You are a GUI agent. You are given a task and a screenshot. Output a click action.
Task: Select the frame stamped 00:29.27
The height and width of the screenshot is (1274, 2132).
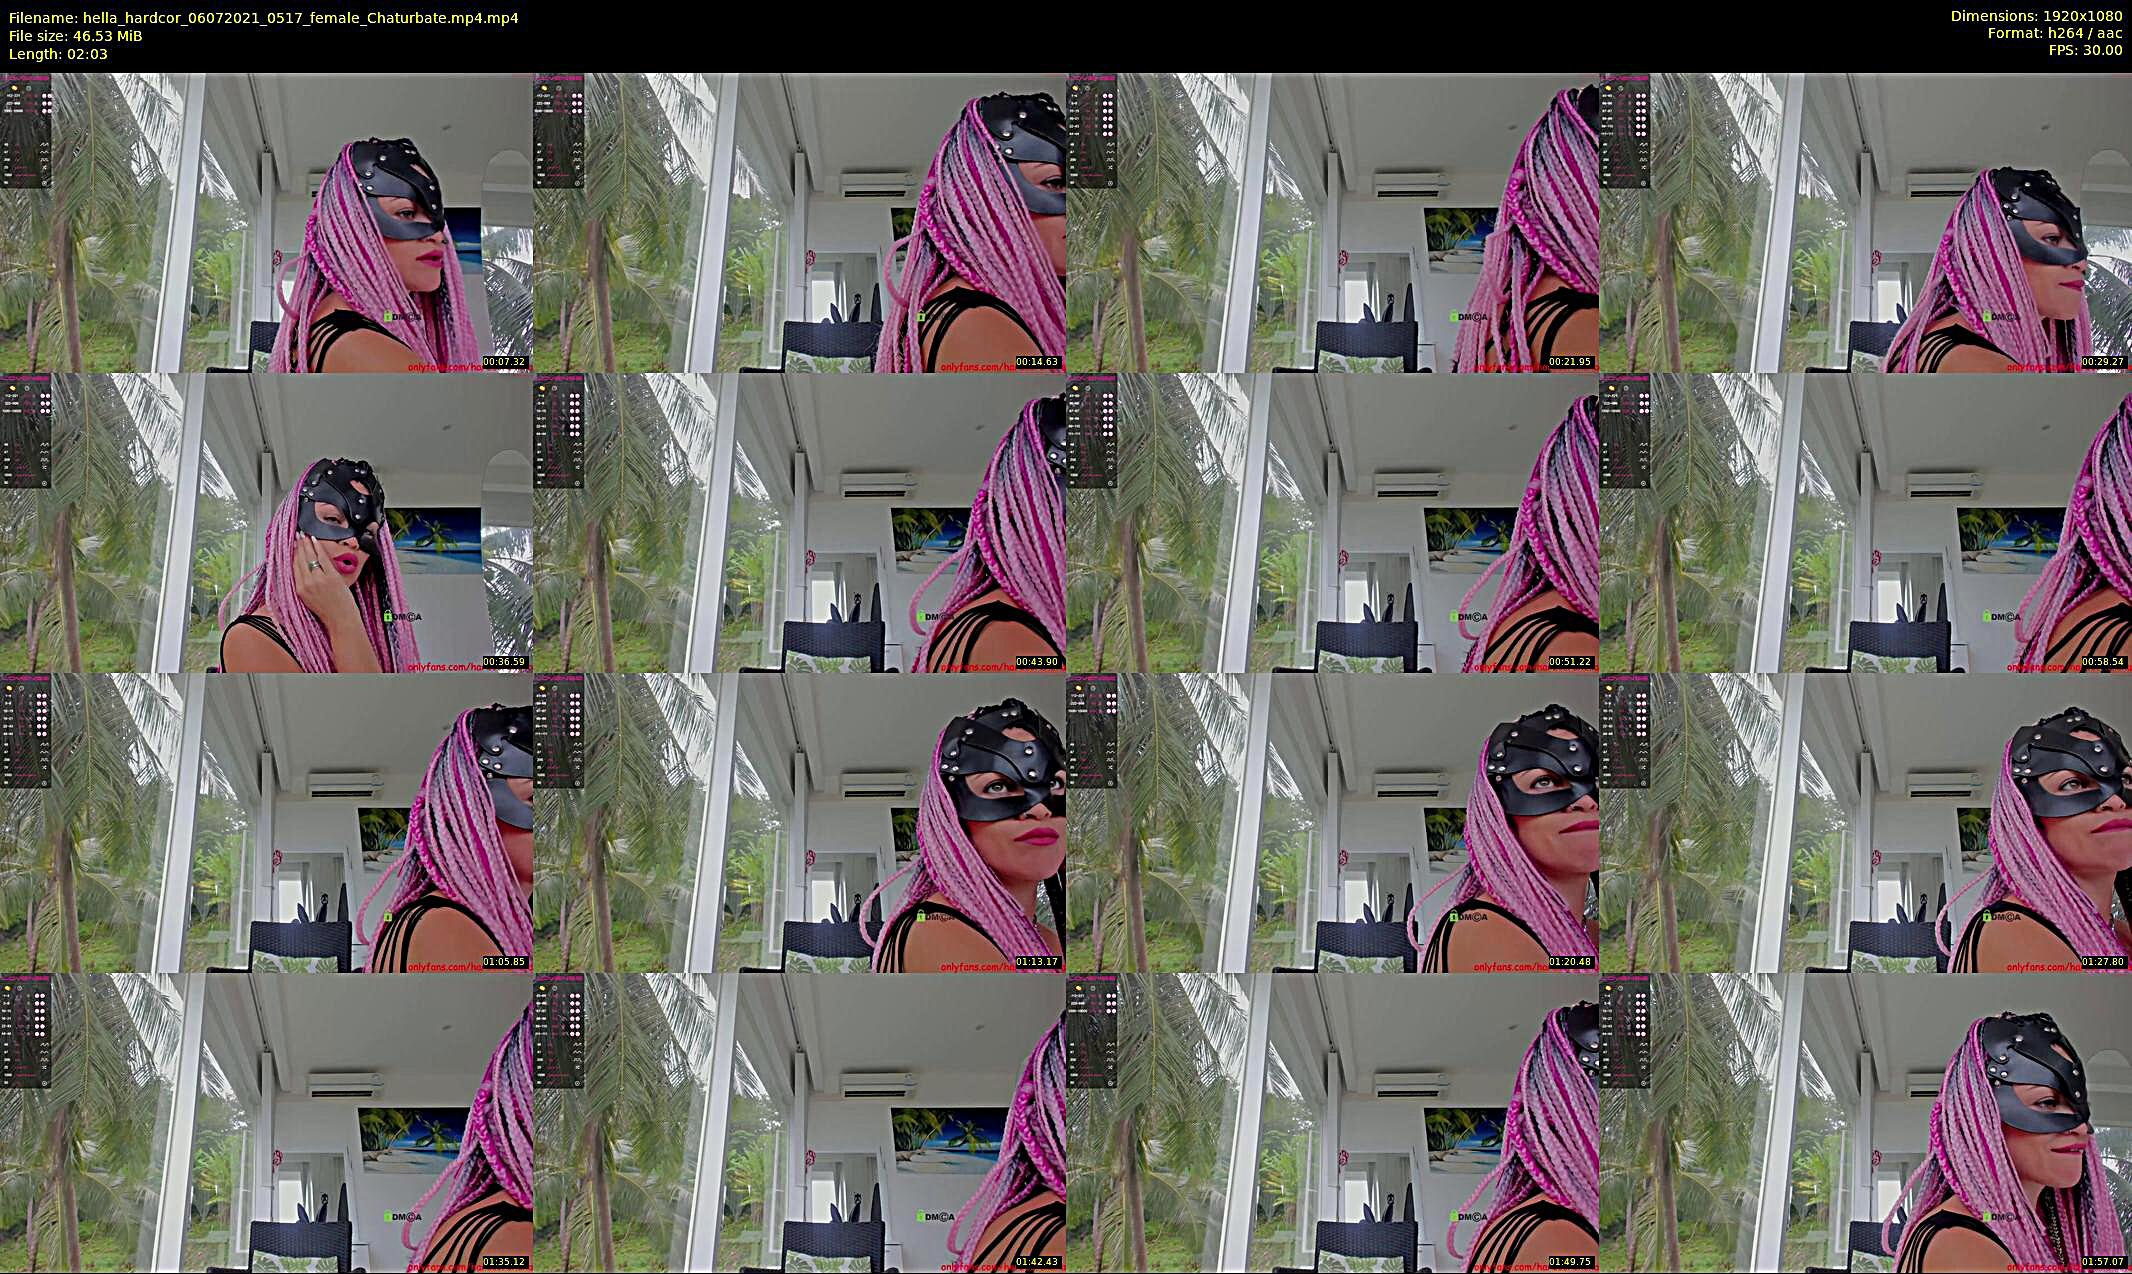pyautogui.click(x=1866, y=223)
